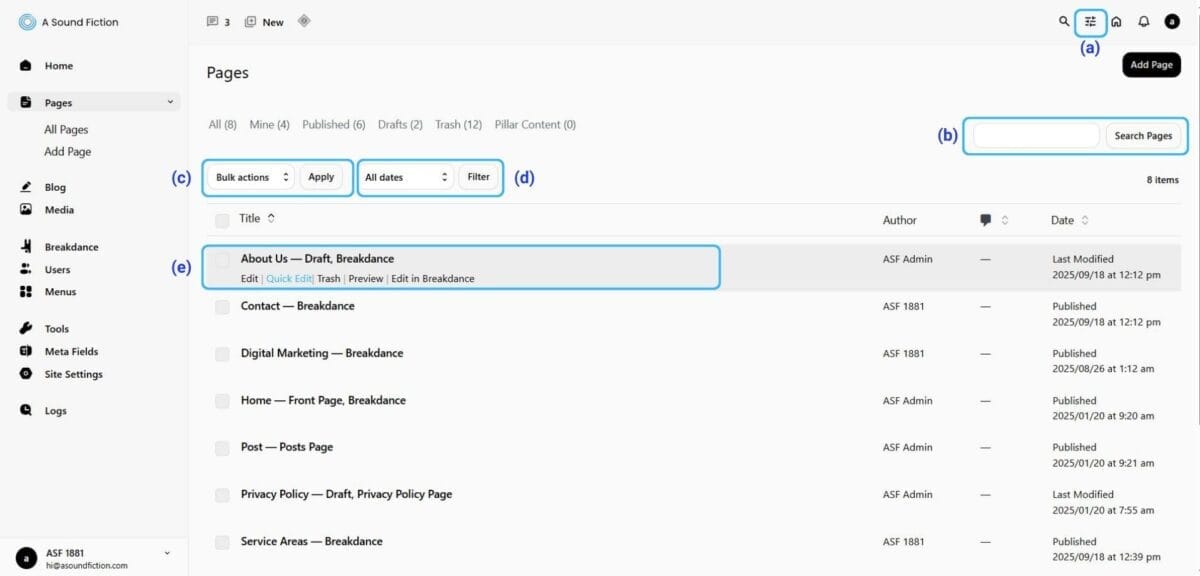
Task: Open the Site Settings icon
Action: [x=23, y=374]
